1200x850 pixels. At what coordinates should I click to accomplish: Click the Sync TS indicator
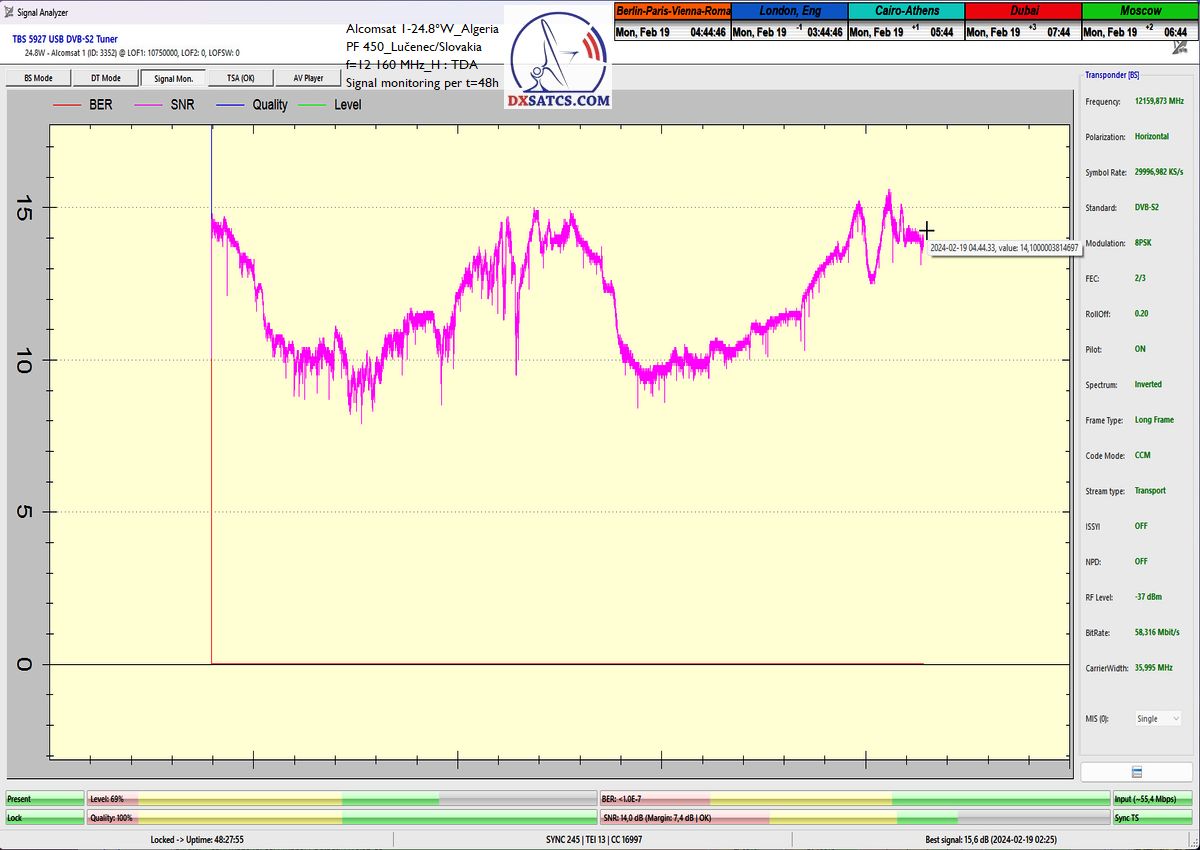pos(1151,818)
